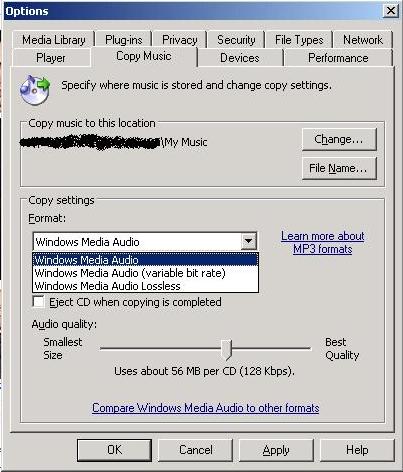Click the Apply button
The height and width of the screenshot is (472, 403).
276,450
